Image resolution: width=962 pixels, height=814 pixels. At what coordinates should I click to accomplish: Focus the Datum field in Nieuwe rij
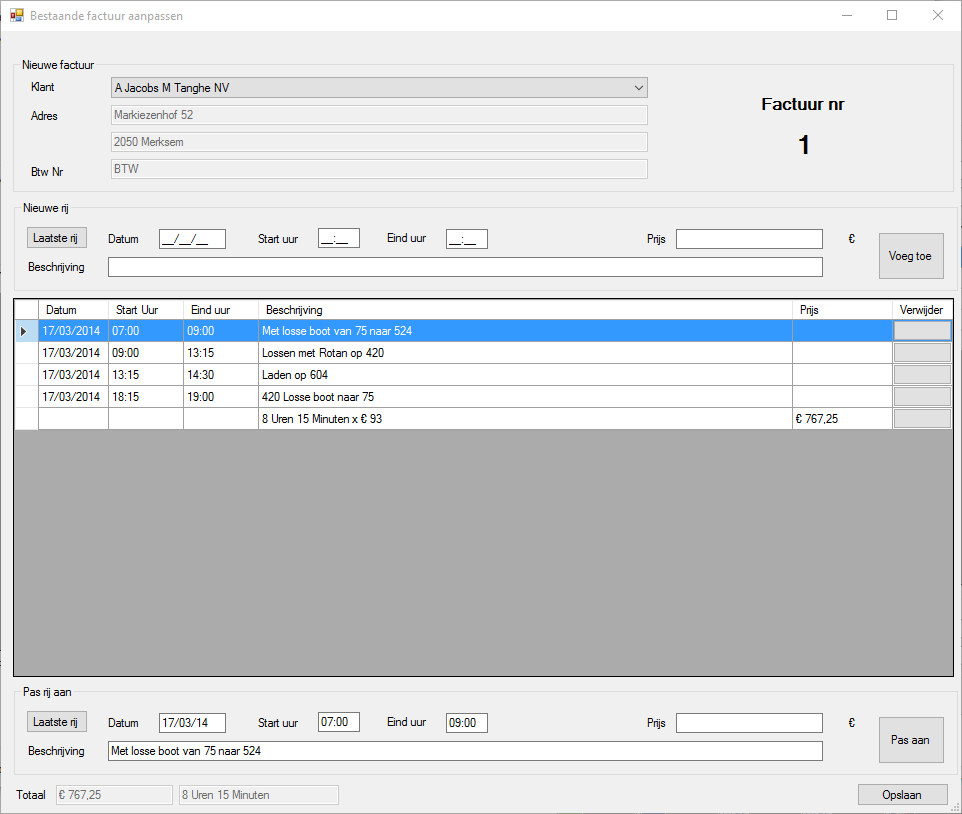click(x=192, y=239)
